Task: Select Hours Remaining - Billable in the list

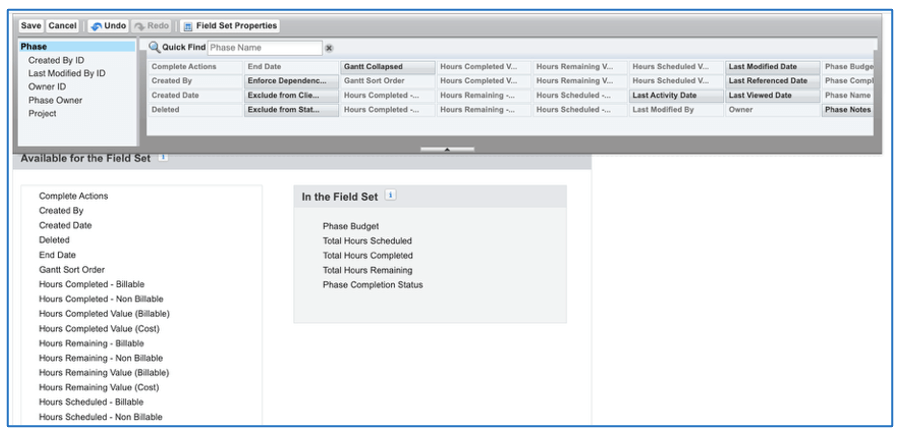Action: click(x=91, y=343)
